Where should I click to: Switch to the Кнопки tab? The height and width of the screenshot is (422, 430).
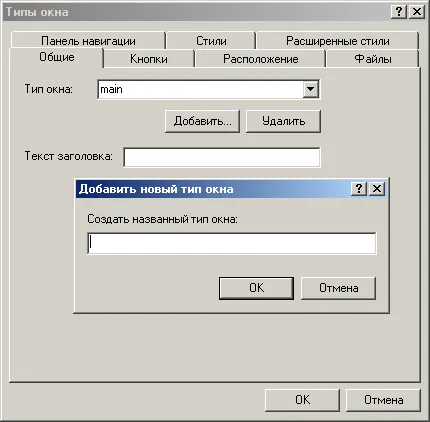[x=149, y=59]
